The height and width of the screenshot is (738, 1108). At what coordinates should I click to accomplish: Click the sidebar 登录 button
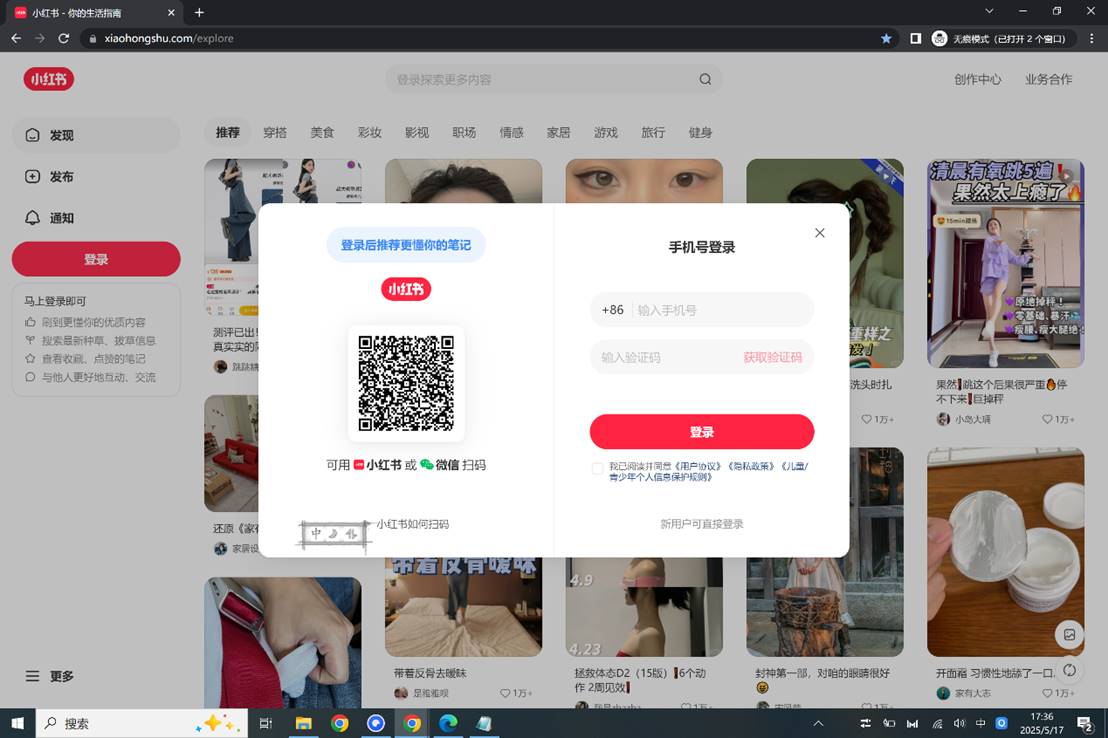(96, 259)
